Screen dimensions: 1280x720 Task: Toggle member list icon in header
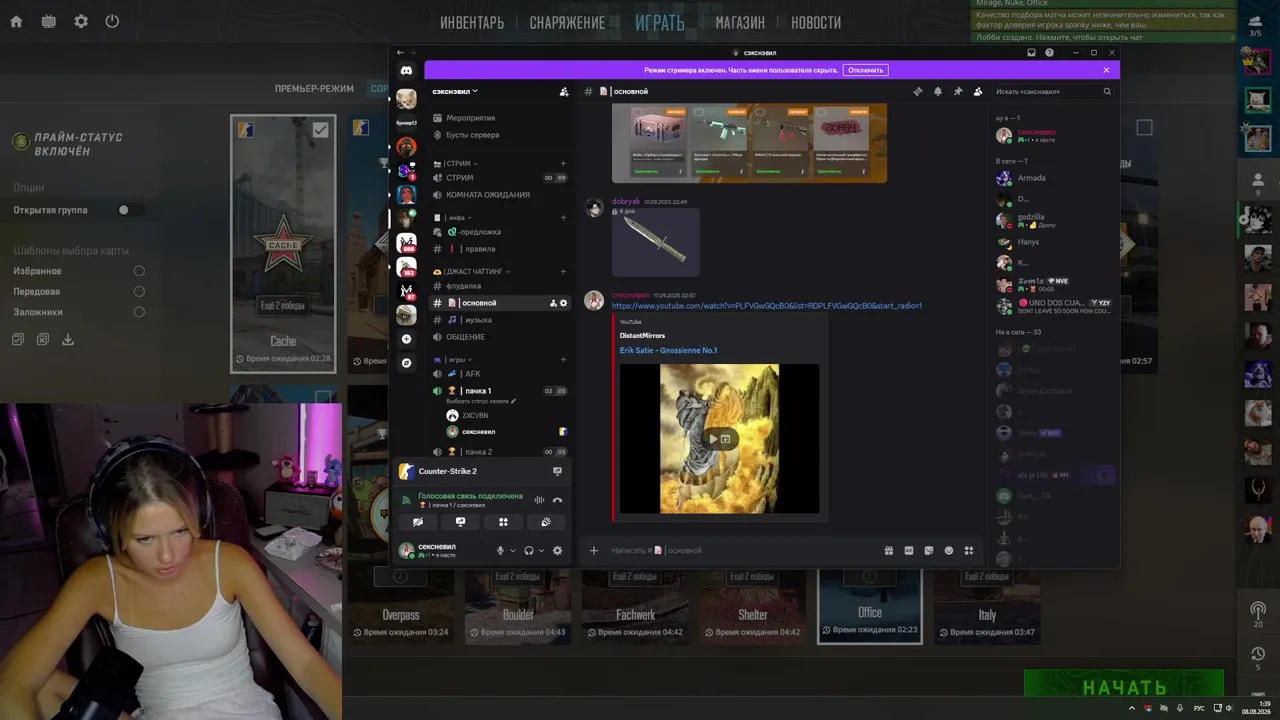click(978, 91)
